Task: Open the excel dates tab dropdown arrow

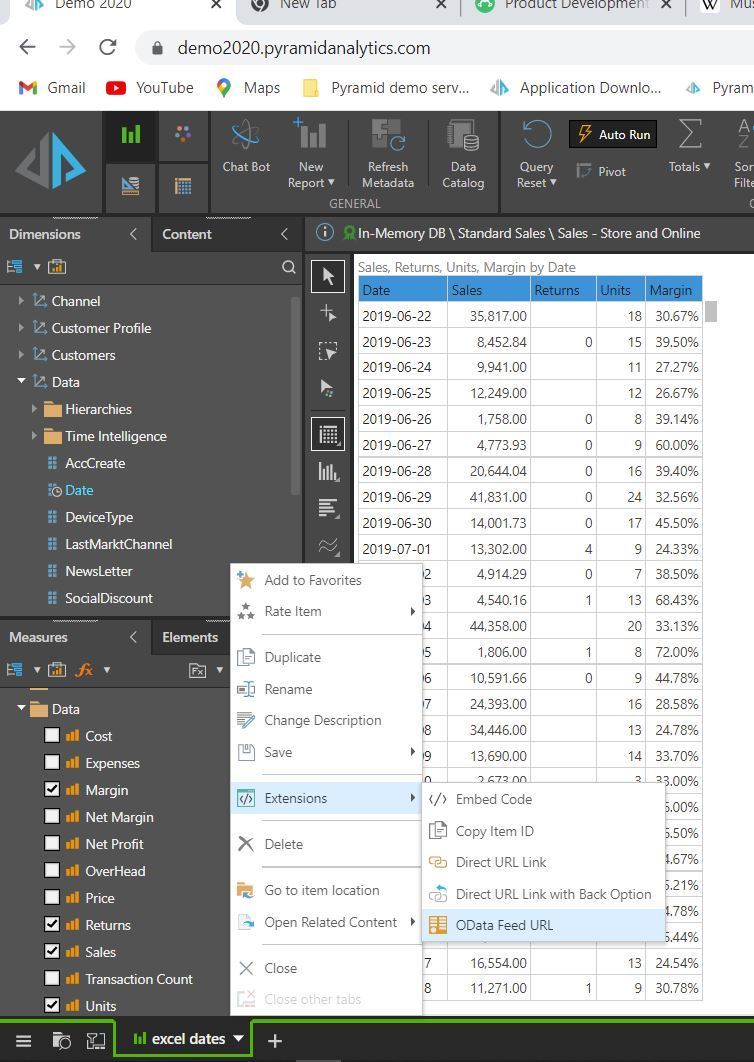Action: (x=238, y=1039)
